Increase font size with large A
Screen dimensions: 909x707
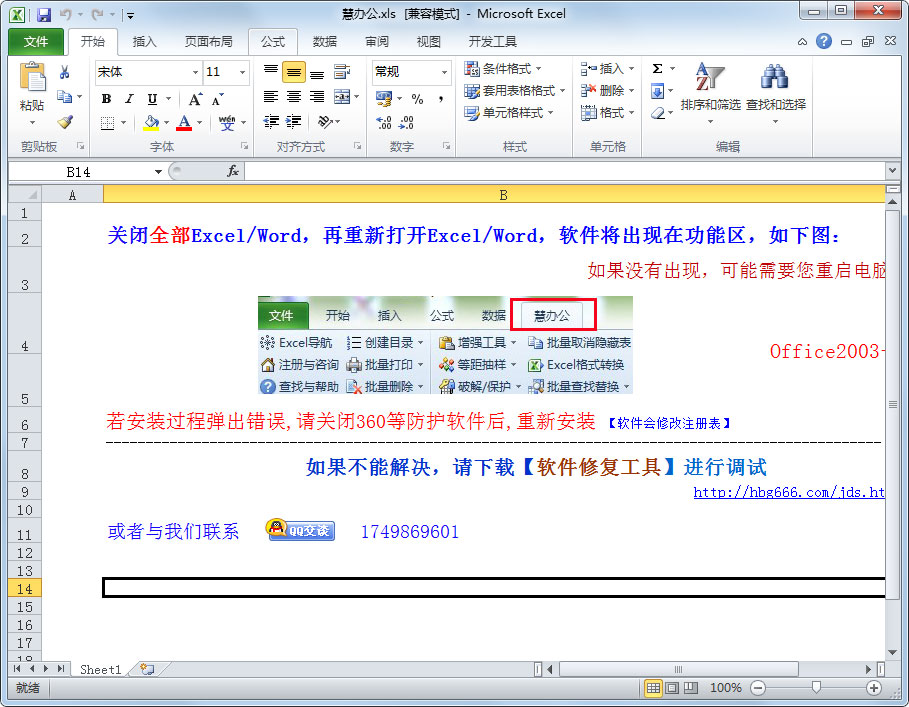(196, 99)
